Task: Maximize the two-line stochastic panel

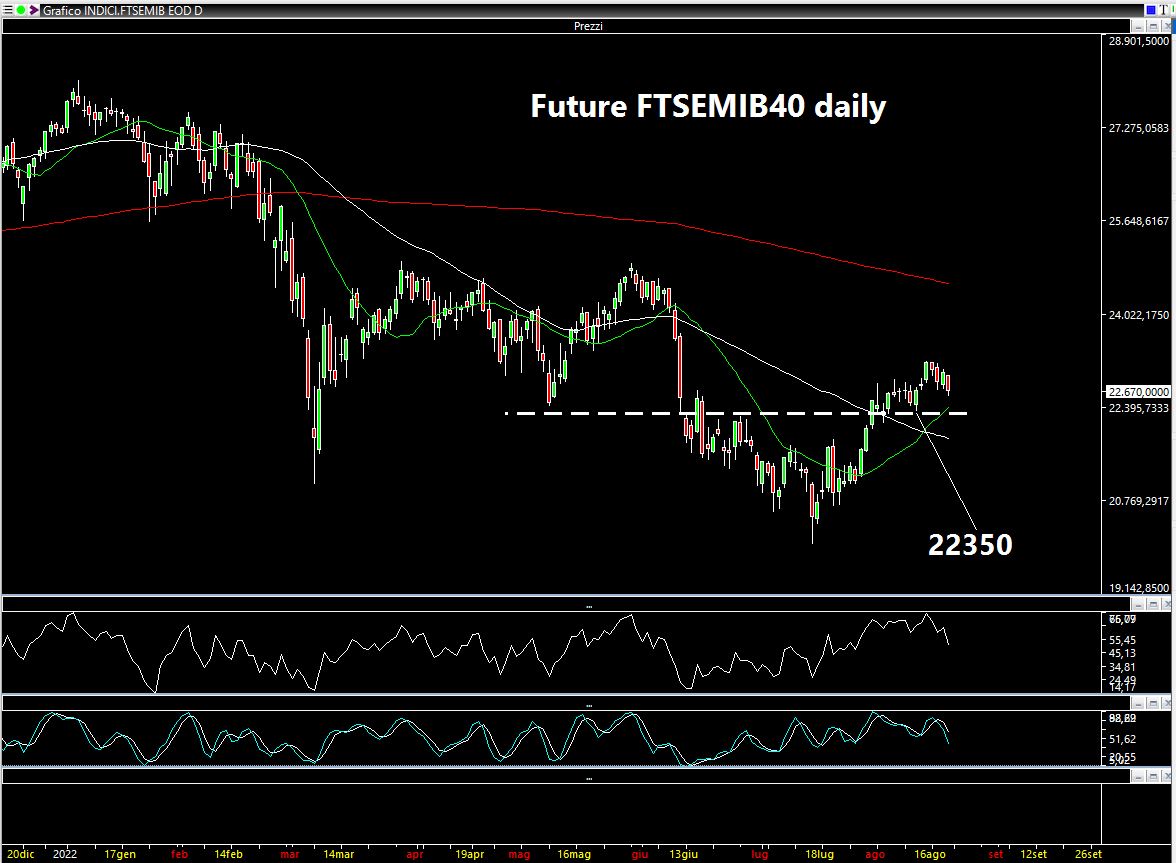Action: click(1154, 703)
